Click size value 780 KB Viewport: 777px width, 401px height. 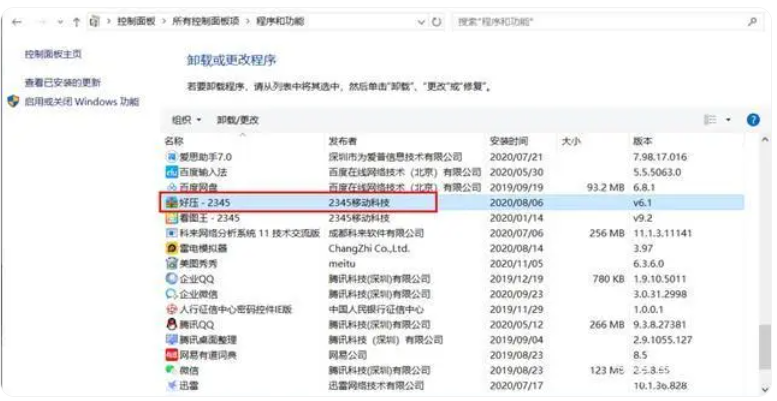coord(608,279)
